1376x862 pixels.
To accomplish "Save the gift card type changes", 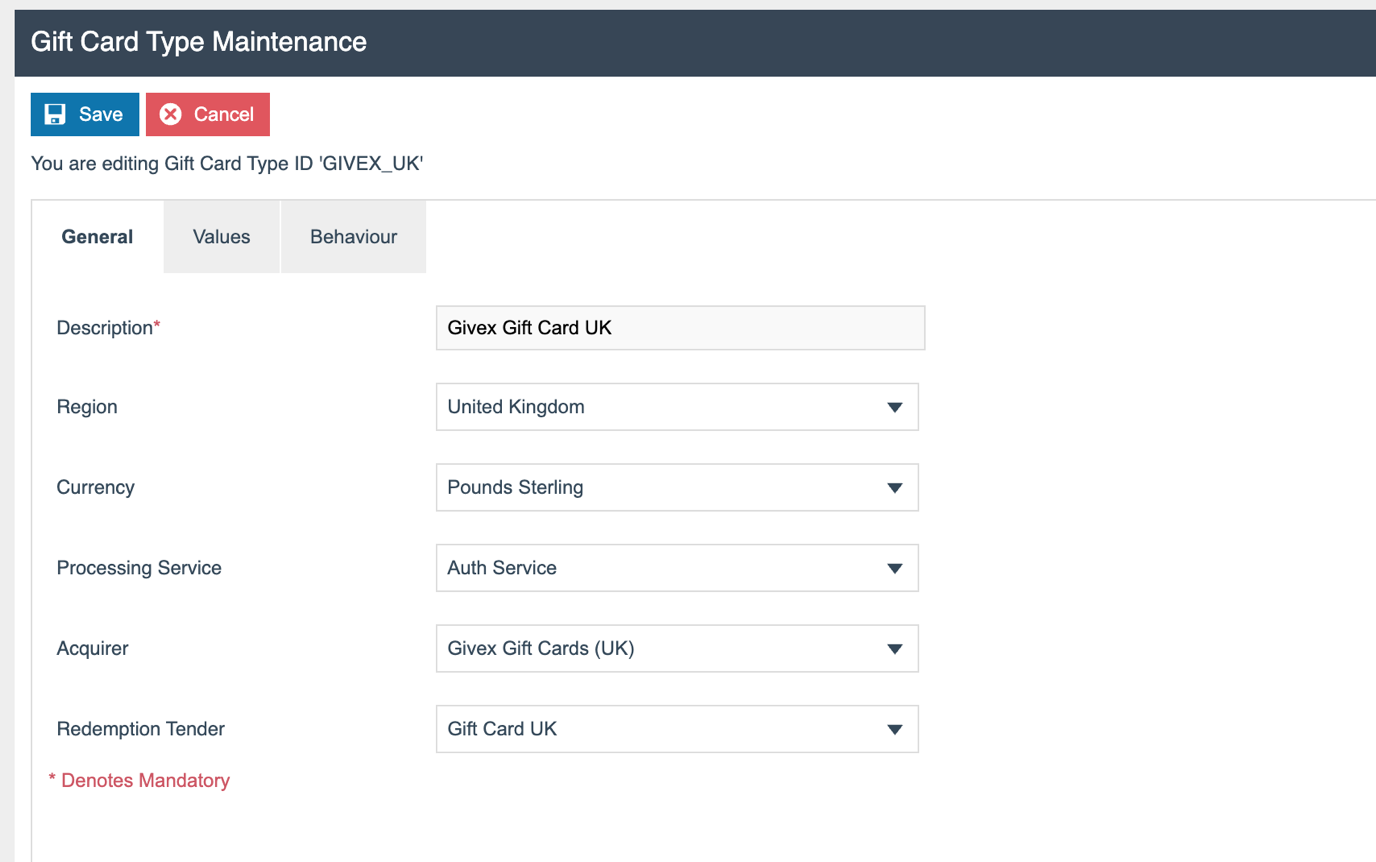I will (x=84, y=114).
